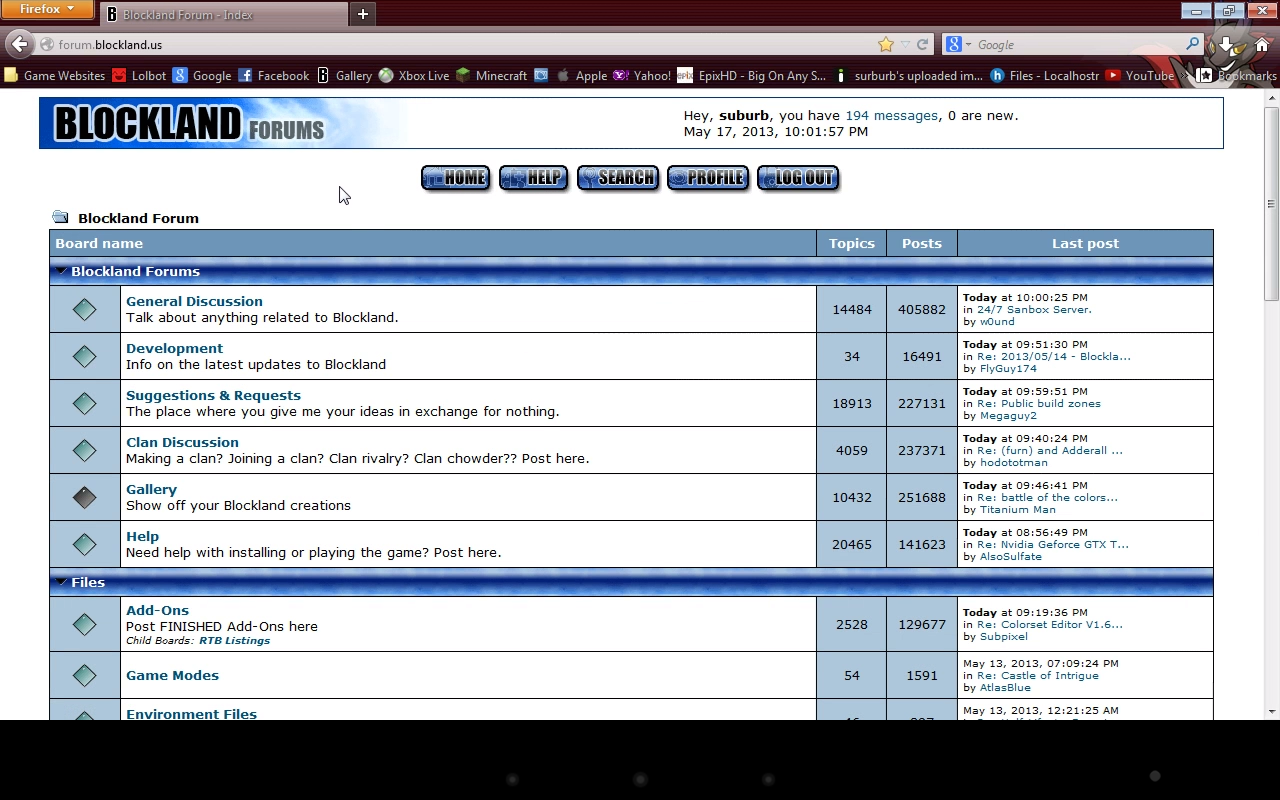Open the Bookmarks menu button

point(1237,75)
